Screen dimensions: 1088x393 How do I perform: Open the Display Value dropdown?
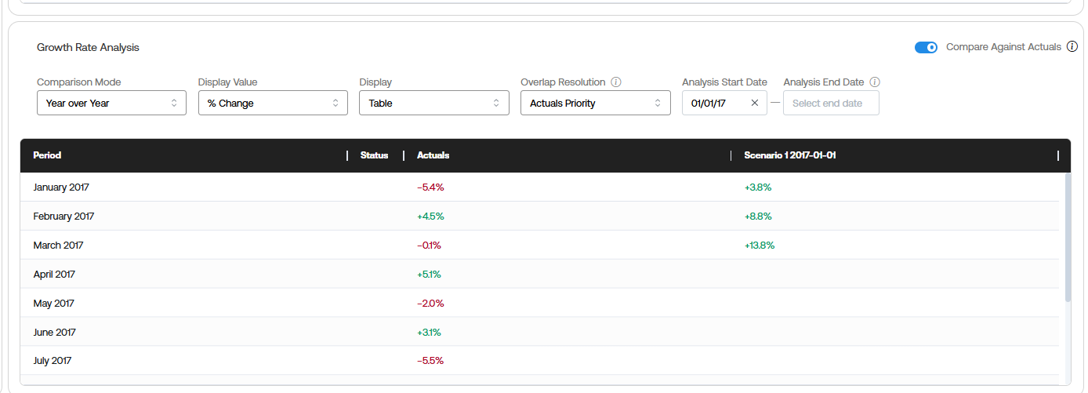point(273,103)
